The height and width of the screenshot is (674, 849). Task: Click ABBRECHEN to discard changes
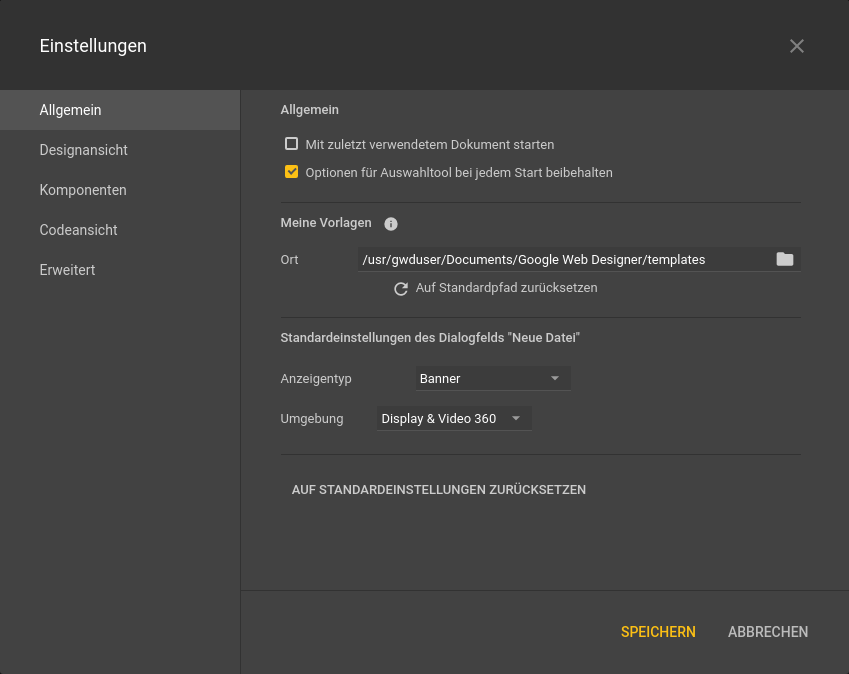pos(767,631)
